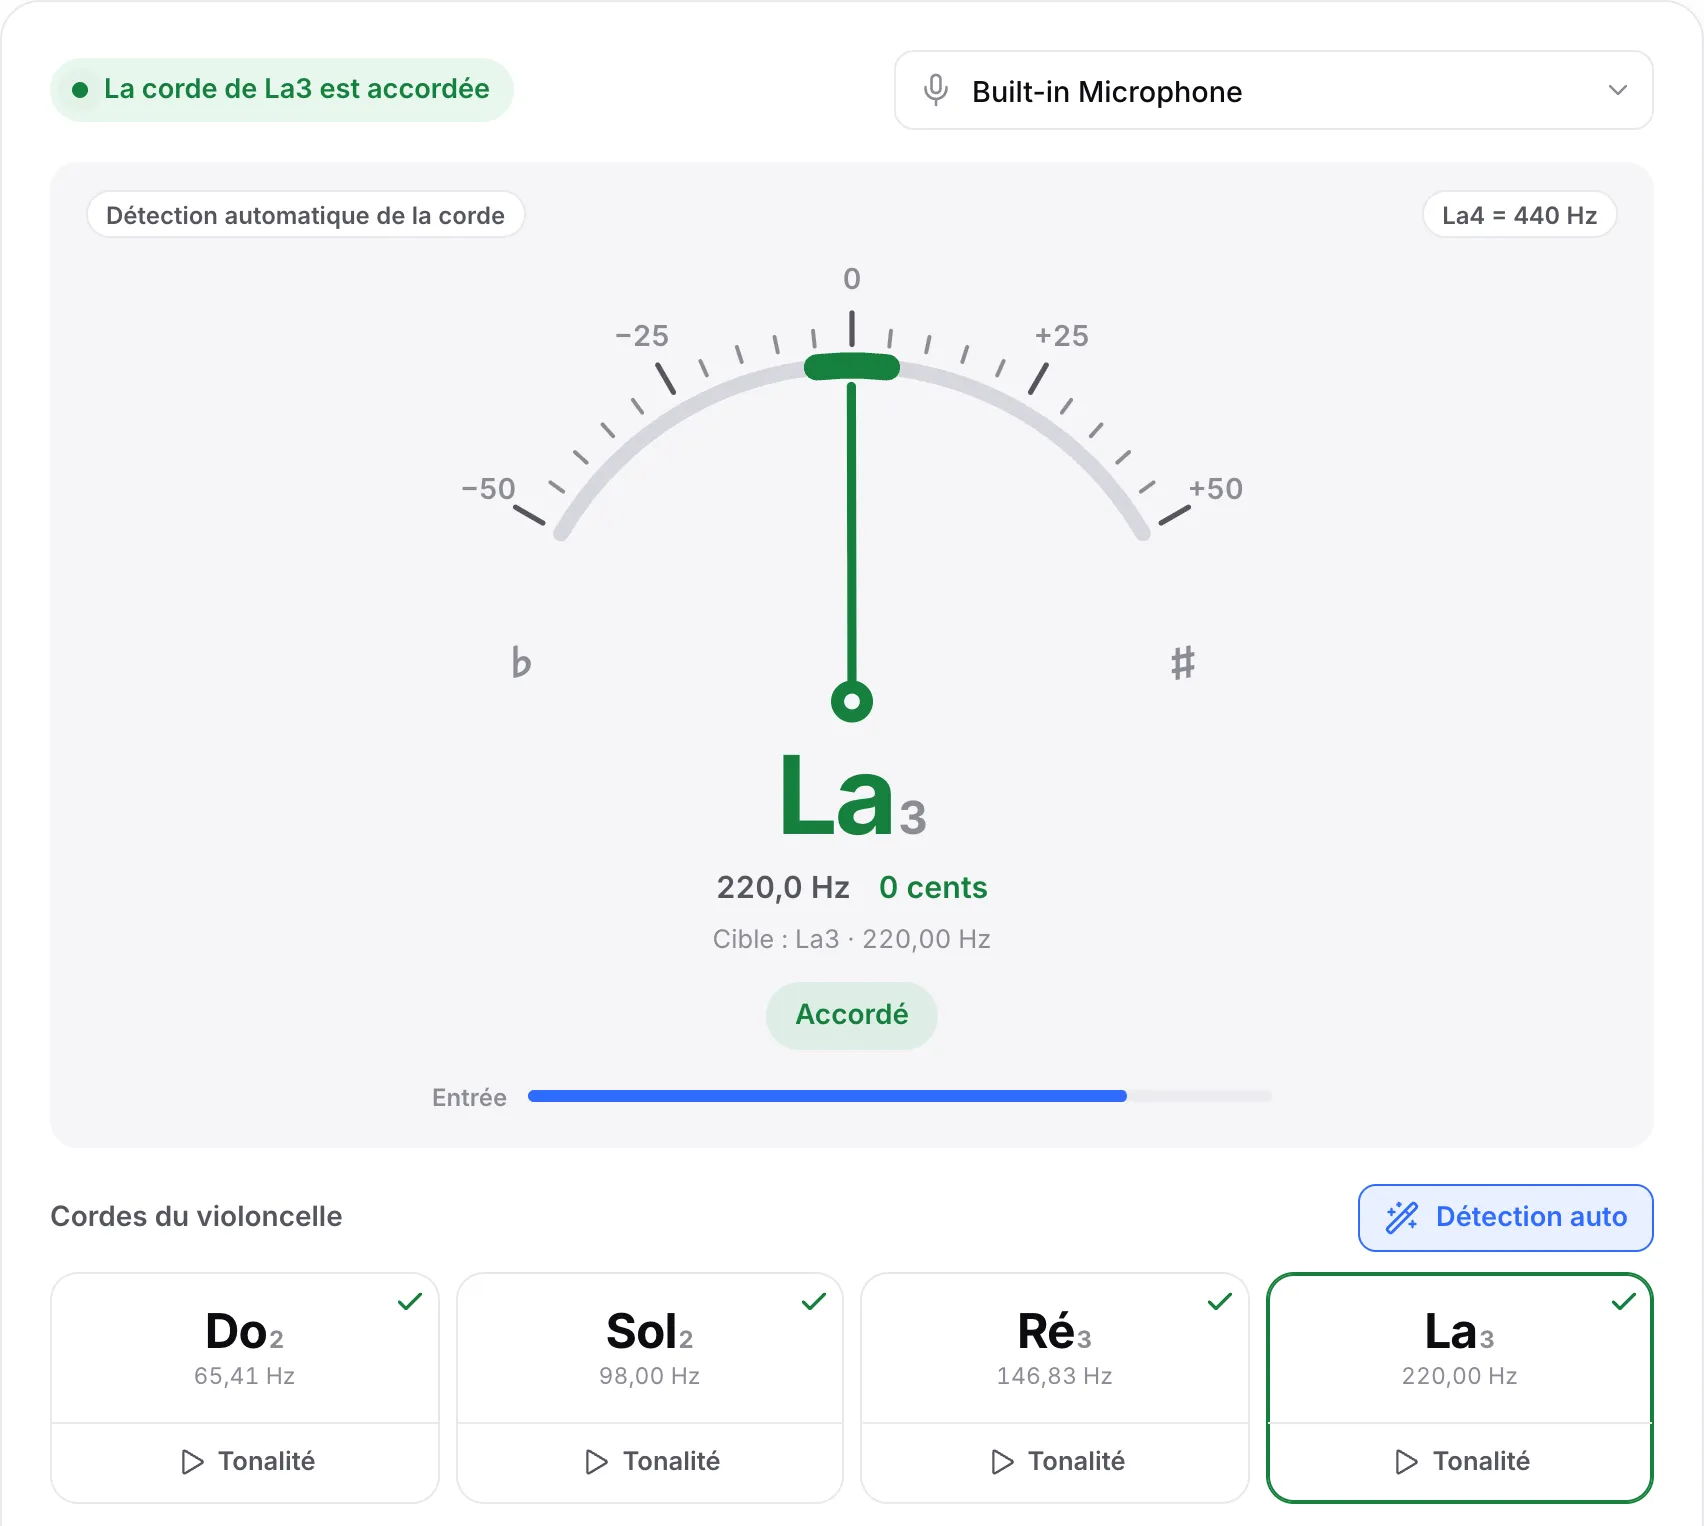The width and height of the screenshot is (1704, 1526).
Task: Click the green checkmark on the La3 card
Action: click(1624, 1301)
